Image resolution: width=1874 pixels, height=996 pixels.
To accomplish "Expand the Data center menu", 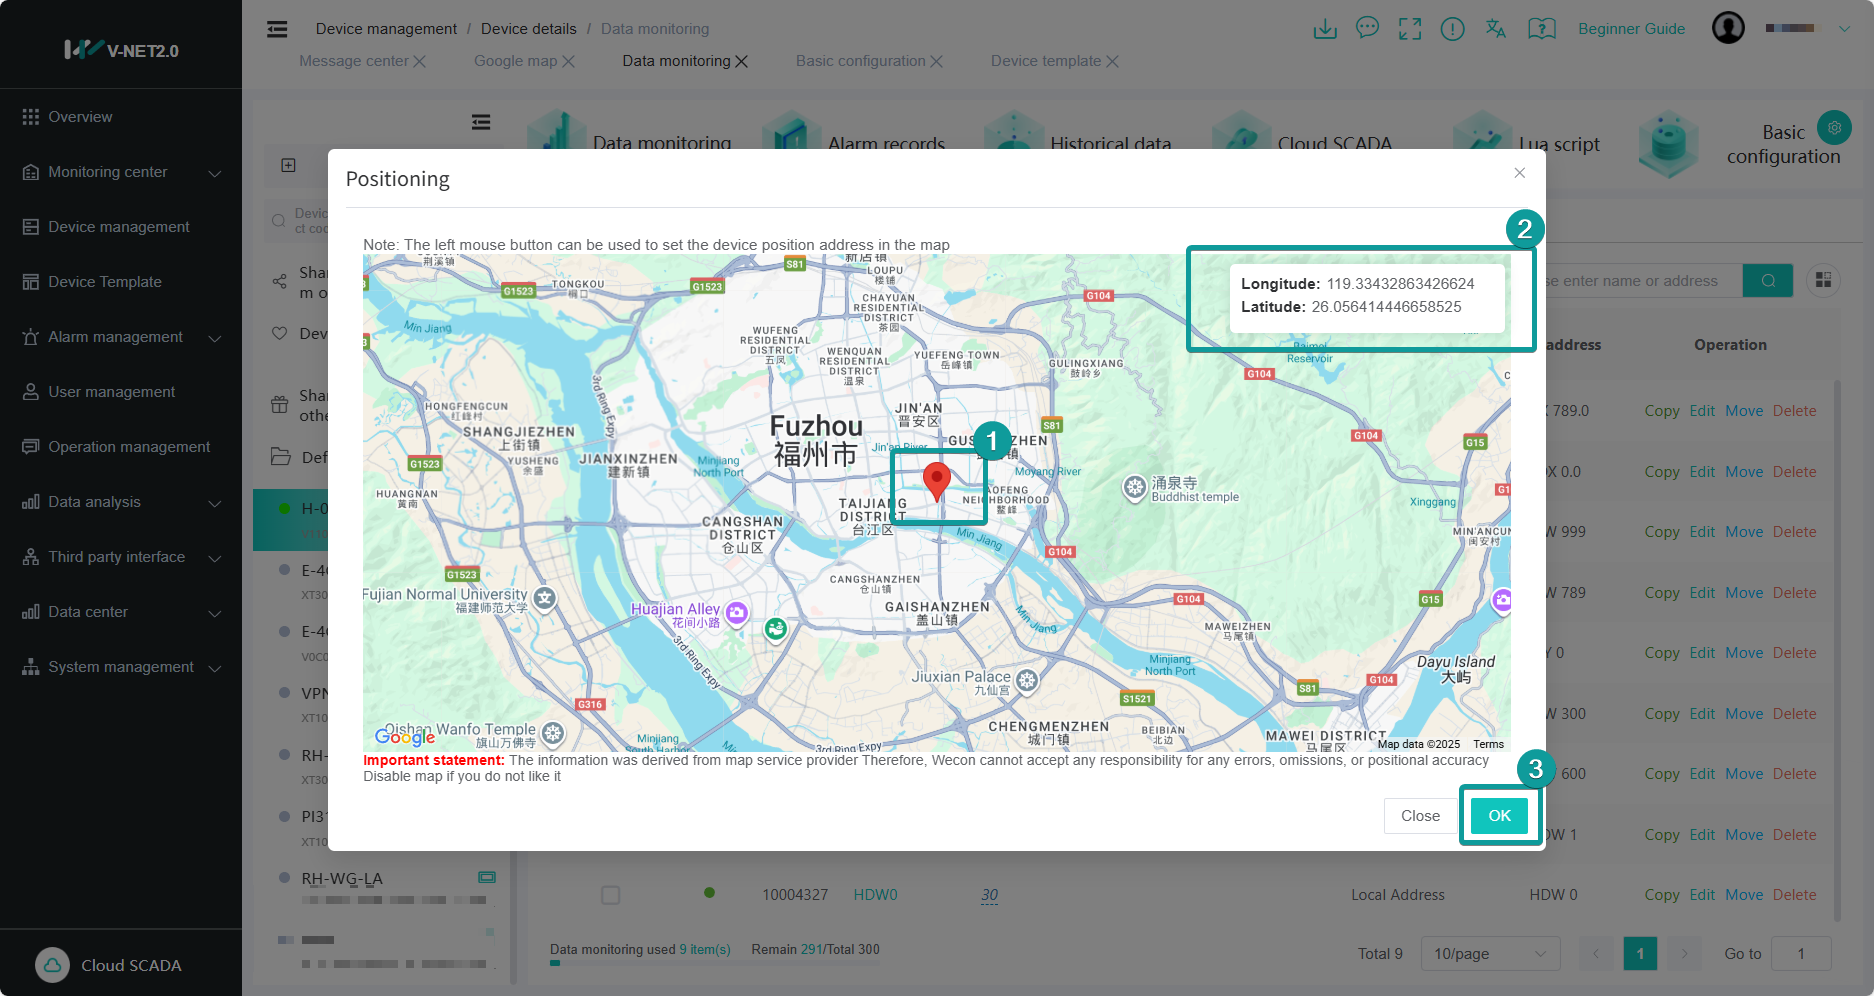I will pos(121,612).
